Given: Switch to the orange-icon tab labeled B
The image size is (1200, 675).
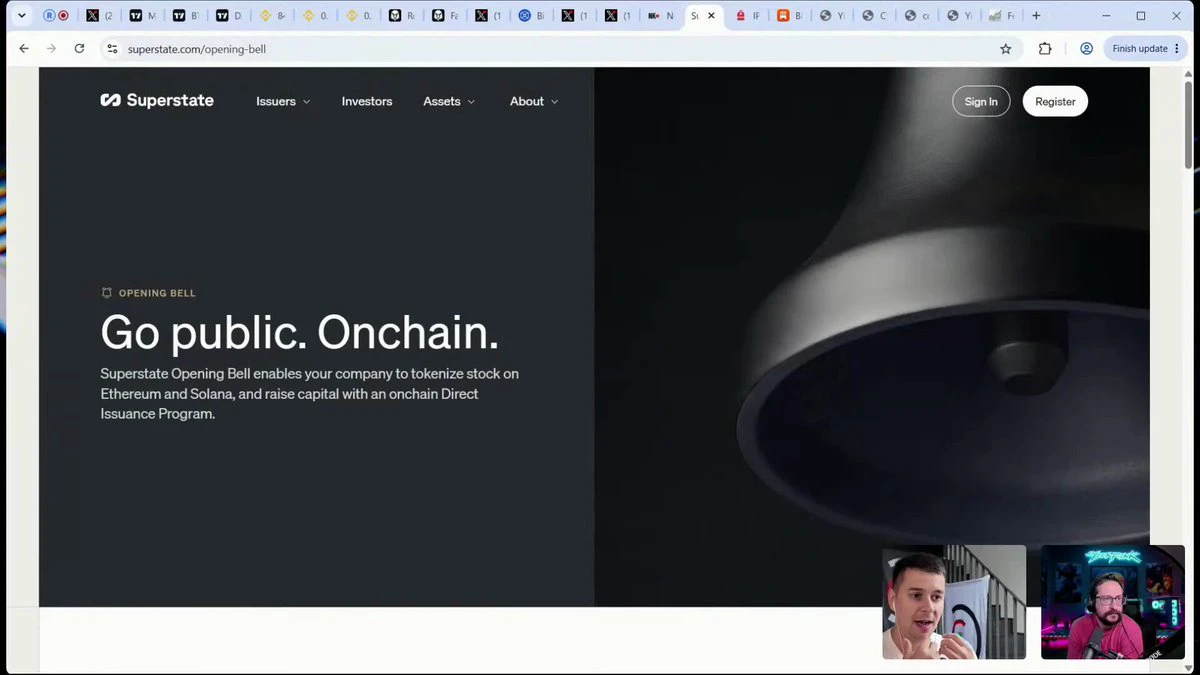Looking at the screenshot, I should click(x=790, y=16).
